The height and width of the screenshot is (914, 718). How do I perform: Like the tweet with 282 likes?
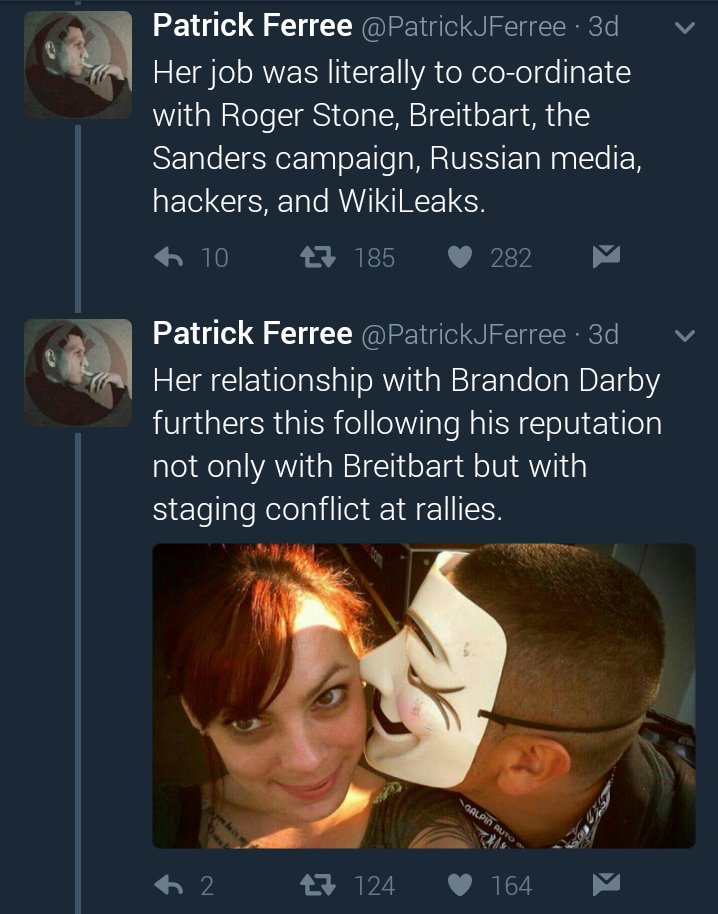click(x=459, y=257)
